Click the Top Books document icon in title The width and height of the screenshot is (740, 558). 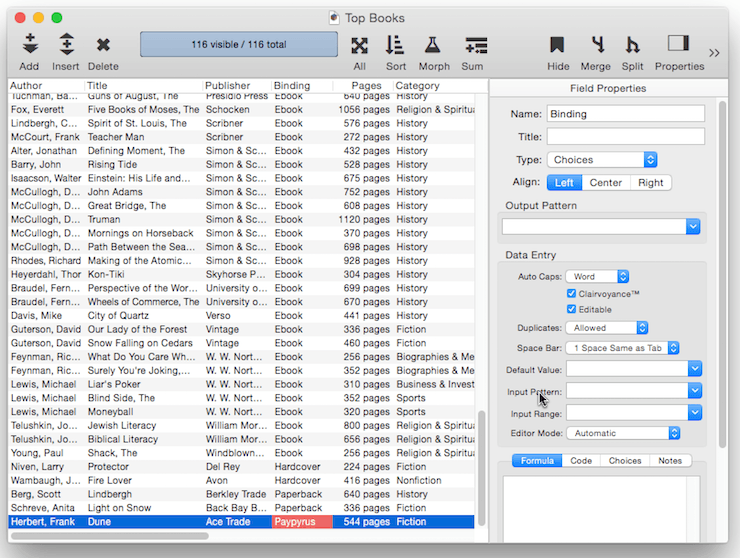[x=334, y=18]
